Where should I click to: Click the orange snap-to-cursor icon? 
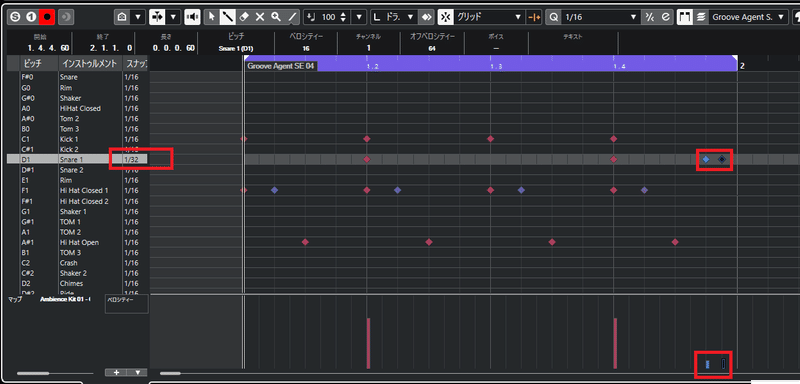point(534,17)
